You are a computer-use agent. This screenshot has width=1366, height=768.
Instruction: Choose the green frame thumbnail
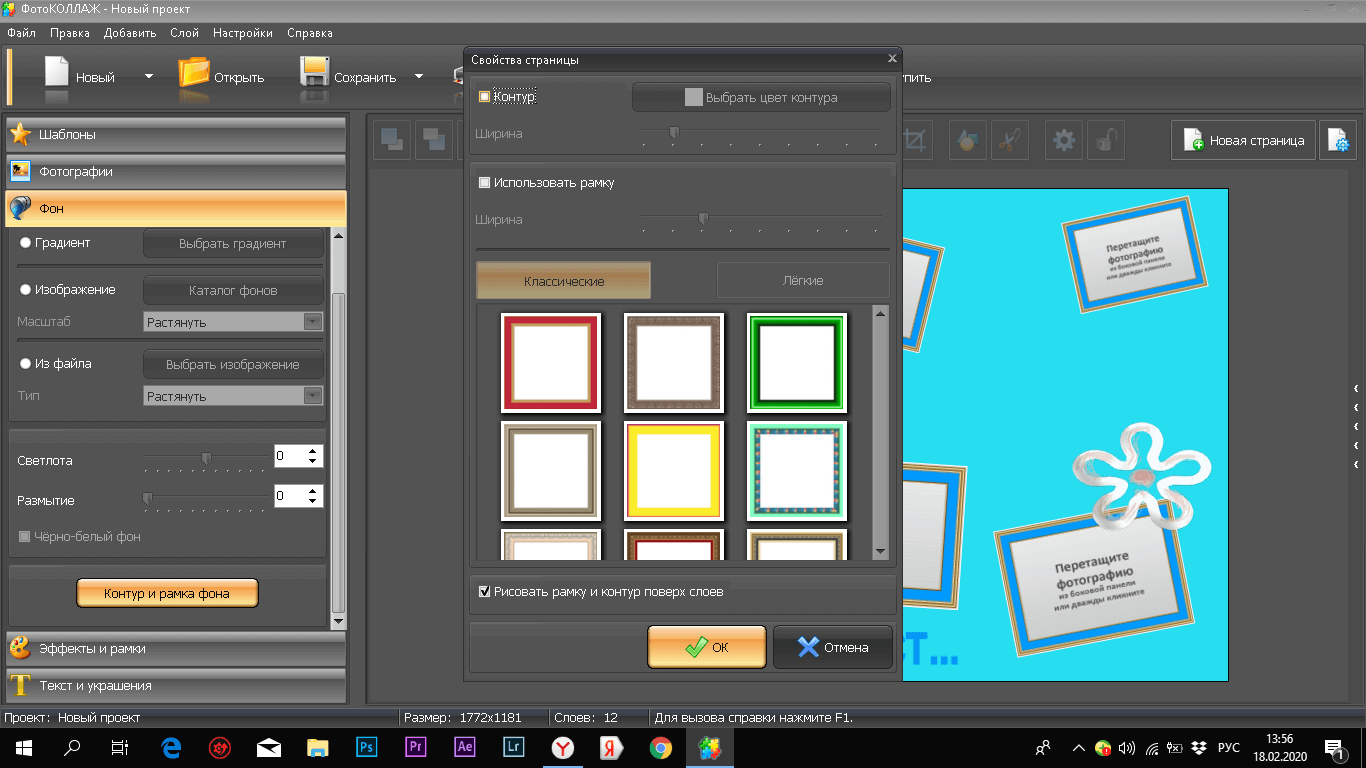coord(797,363)
